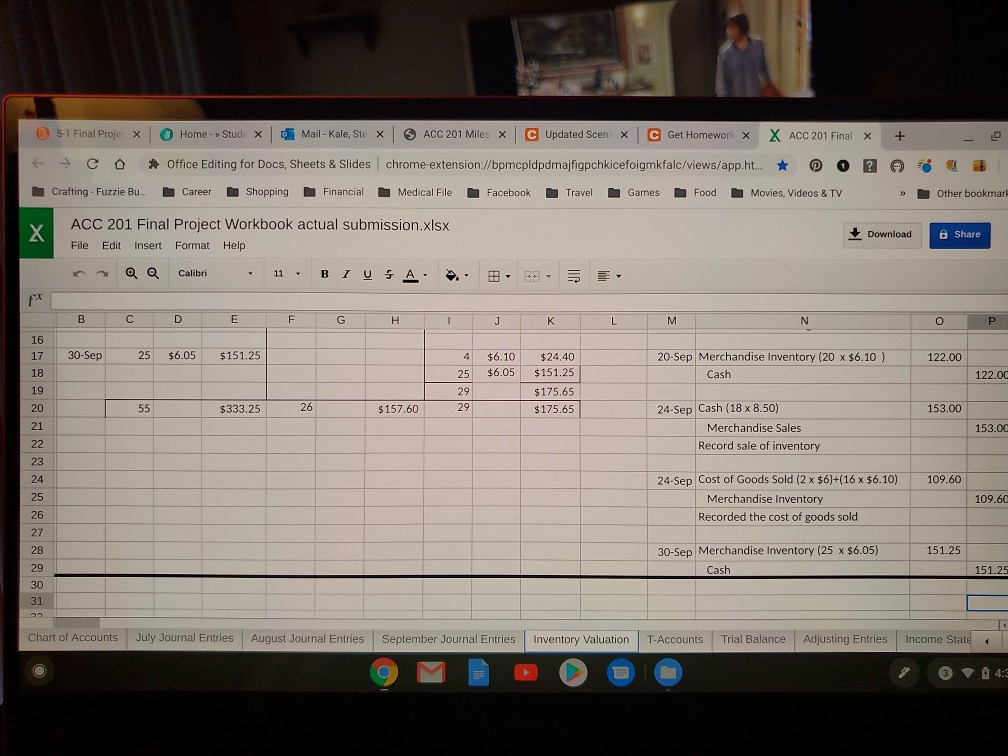Click the cell borders icon

click(x=494, y=276)
